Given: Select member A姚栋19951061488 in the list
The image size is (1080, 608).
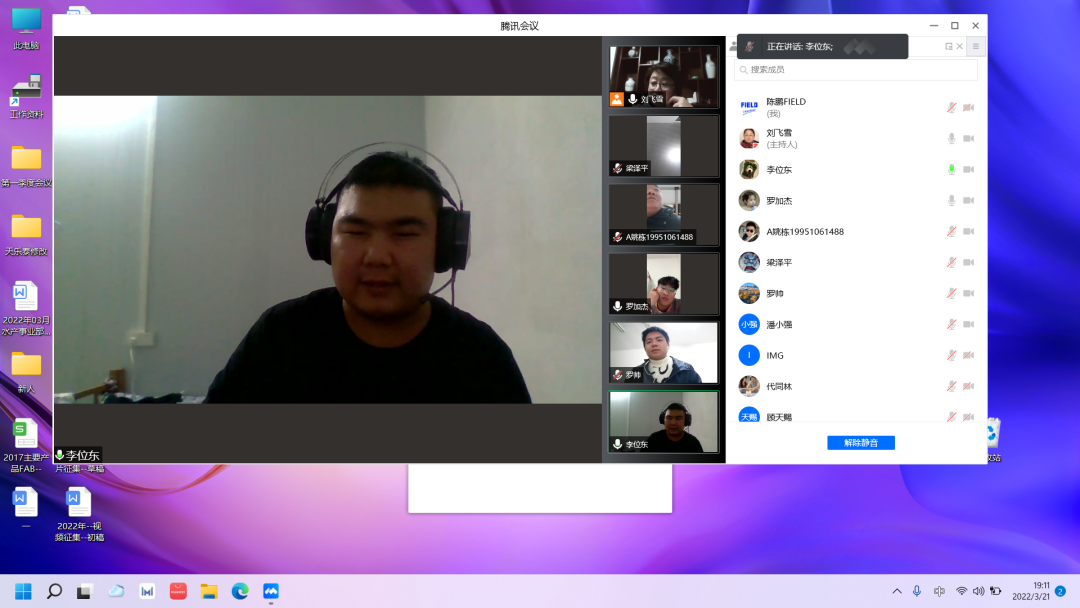Looking at the screenshot, I should tap(855, 231).
